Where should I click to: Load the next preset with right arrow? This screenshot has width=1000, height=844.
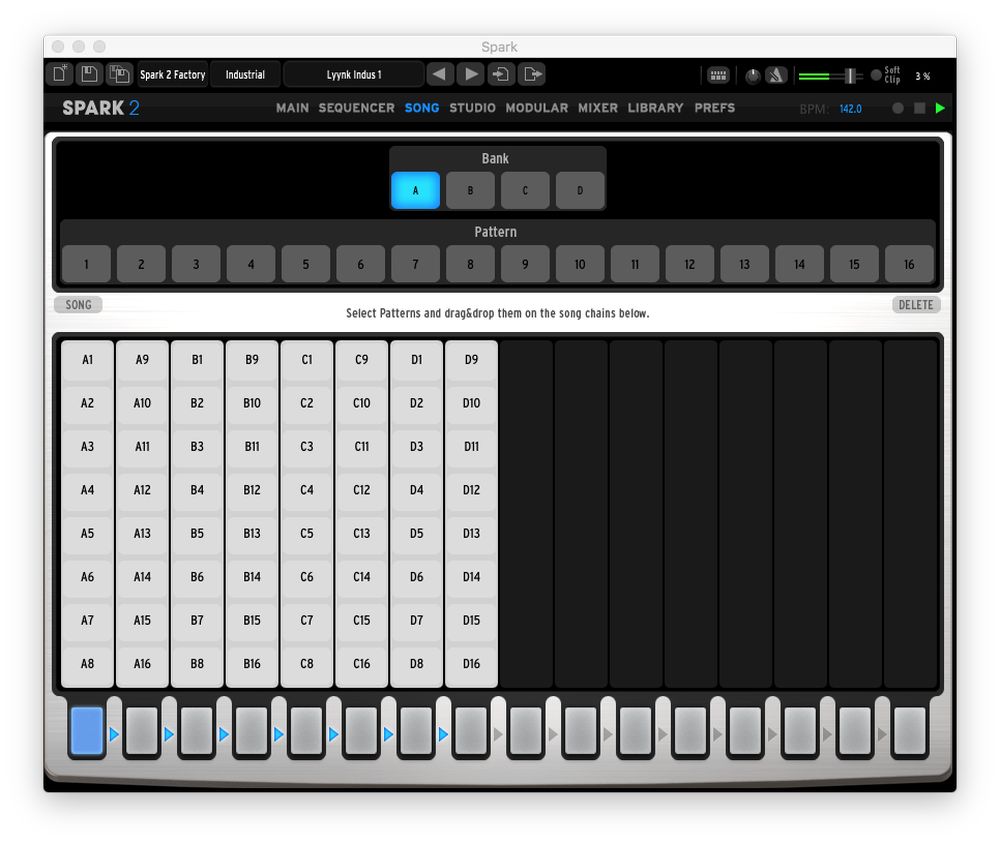(470, 74)
